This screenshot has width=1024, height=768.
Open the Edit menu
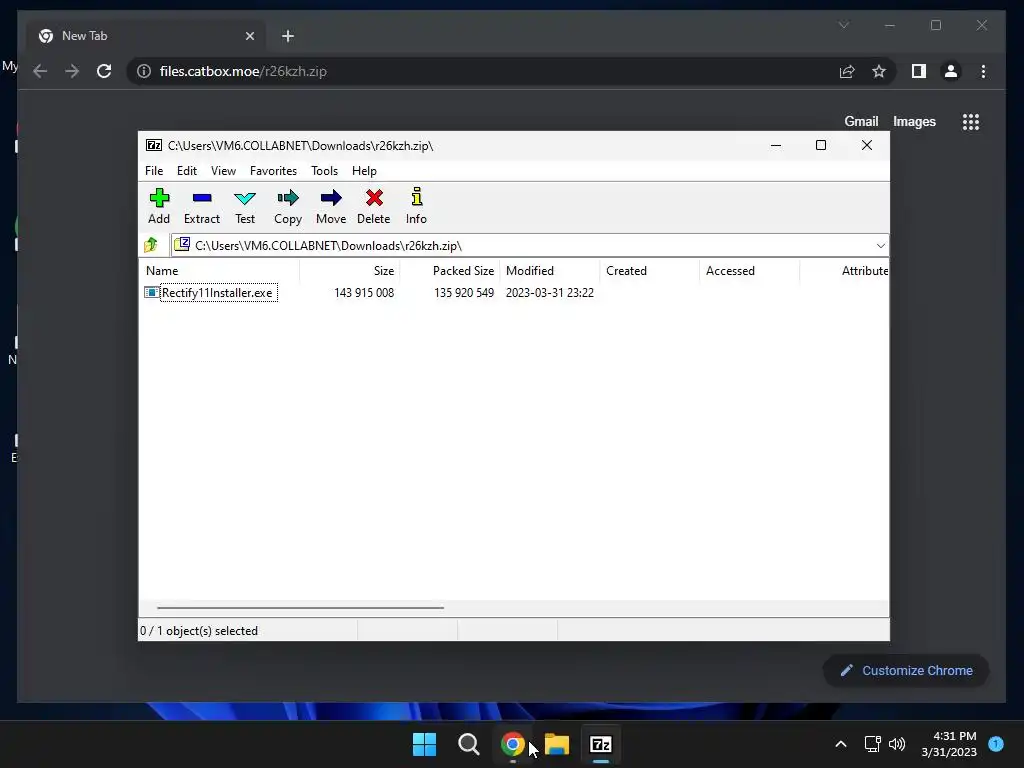(187, 170)
